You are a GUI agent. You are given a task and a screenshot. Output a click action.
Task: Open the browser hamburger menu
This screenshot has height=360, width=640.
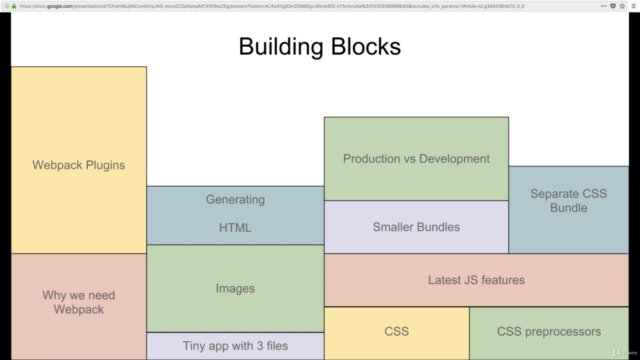[x=633, y=6]
